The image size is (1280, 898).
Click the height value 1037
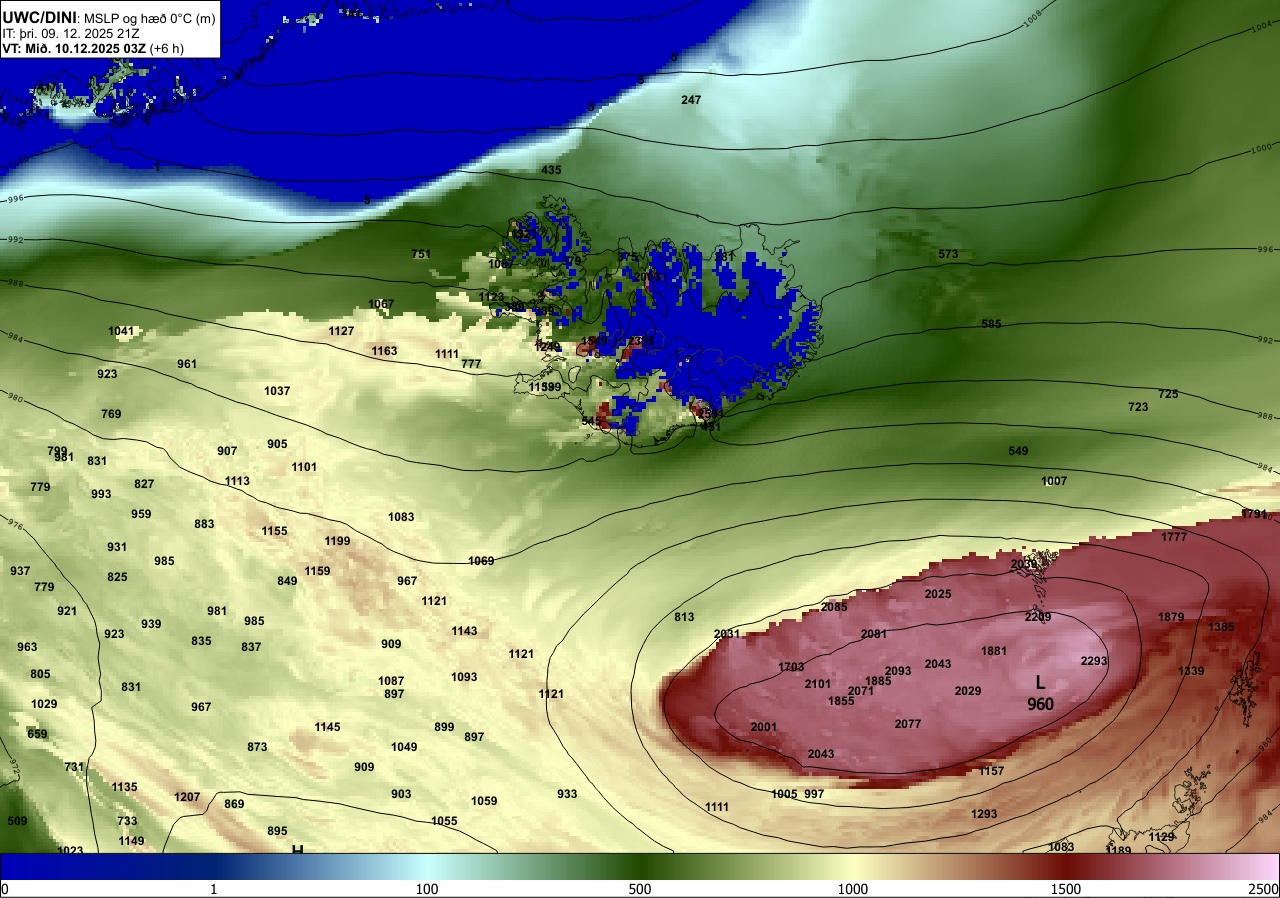(277, 391)
